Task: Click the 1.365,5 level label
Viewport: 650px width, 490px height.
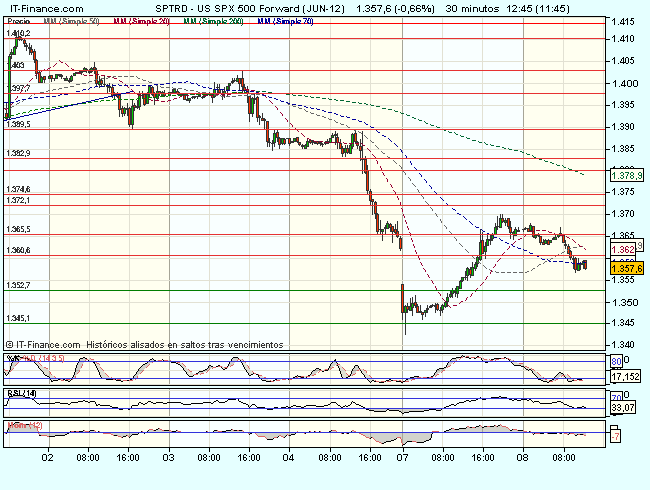Action: tap(18, 229)
